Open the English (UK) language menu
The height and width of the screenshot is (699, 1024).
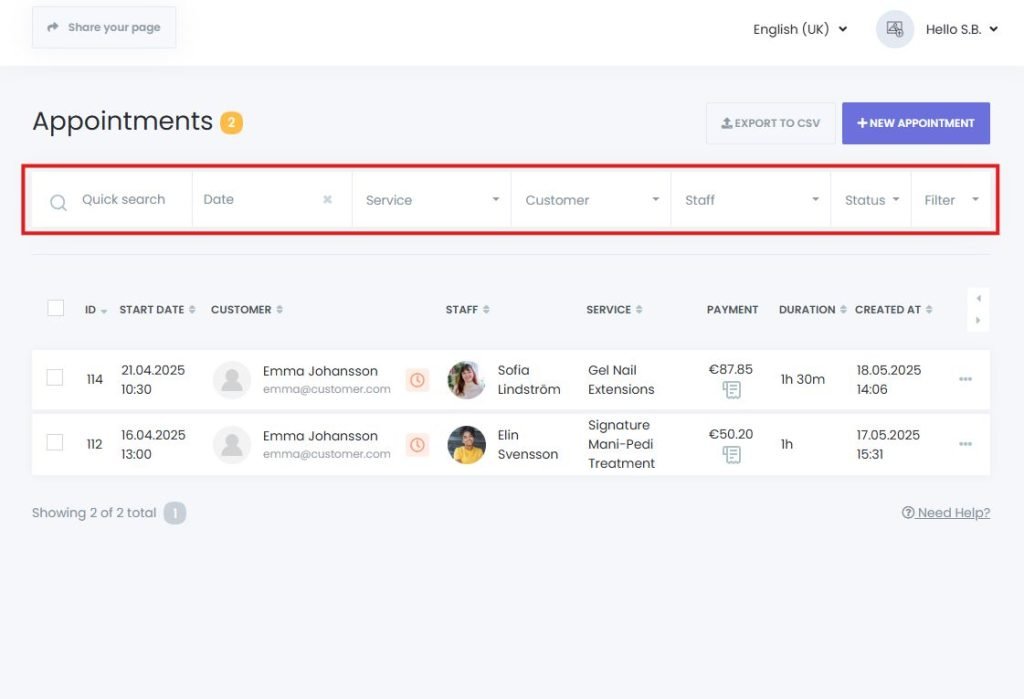[x=795, y=29]
